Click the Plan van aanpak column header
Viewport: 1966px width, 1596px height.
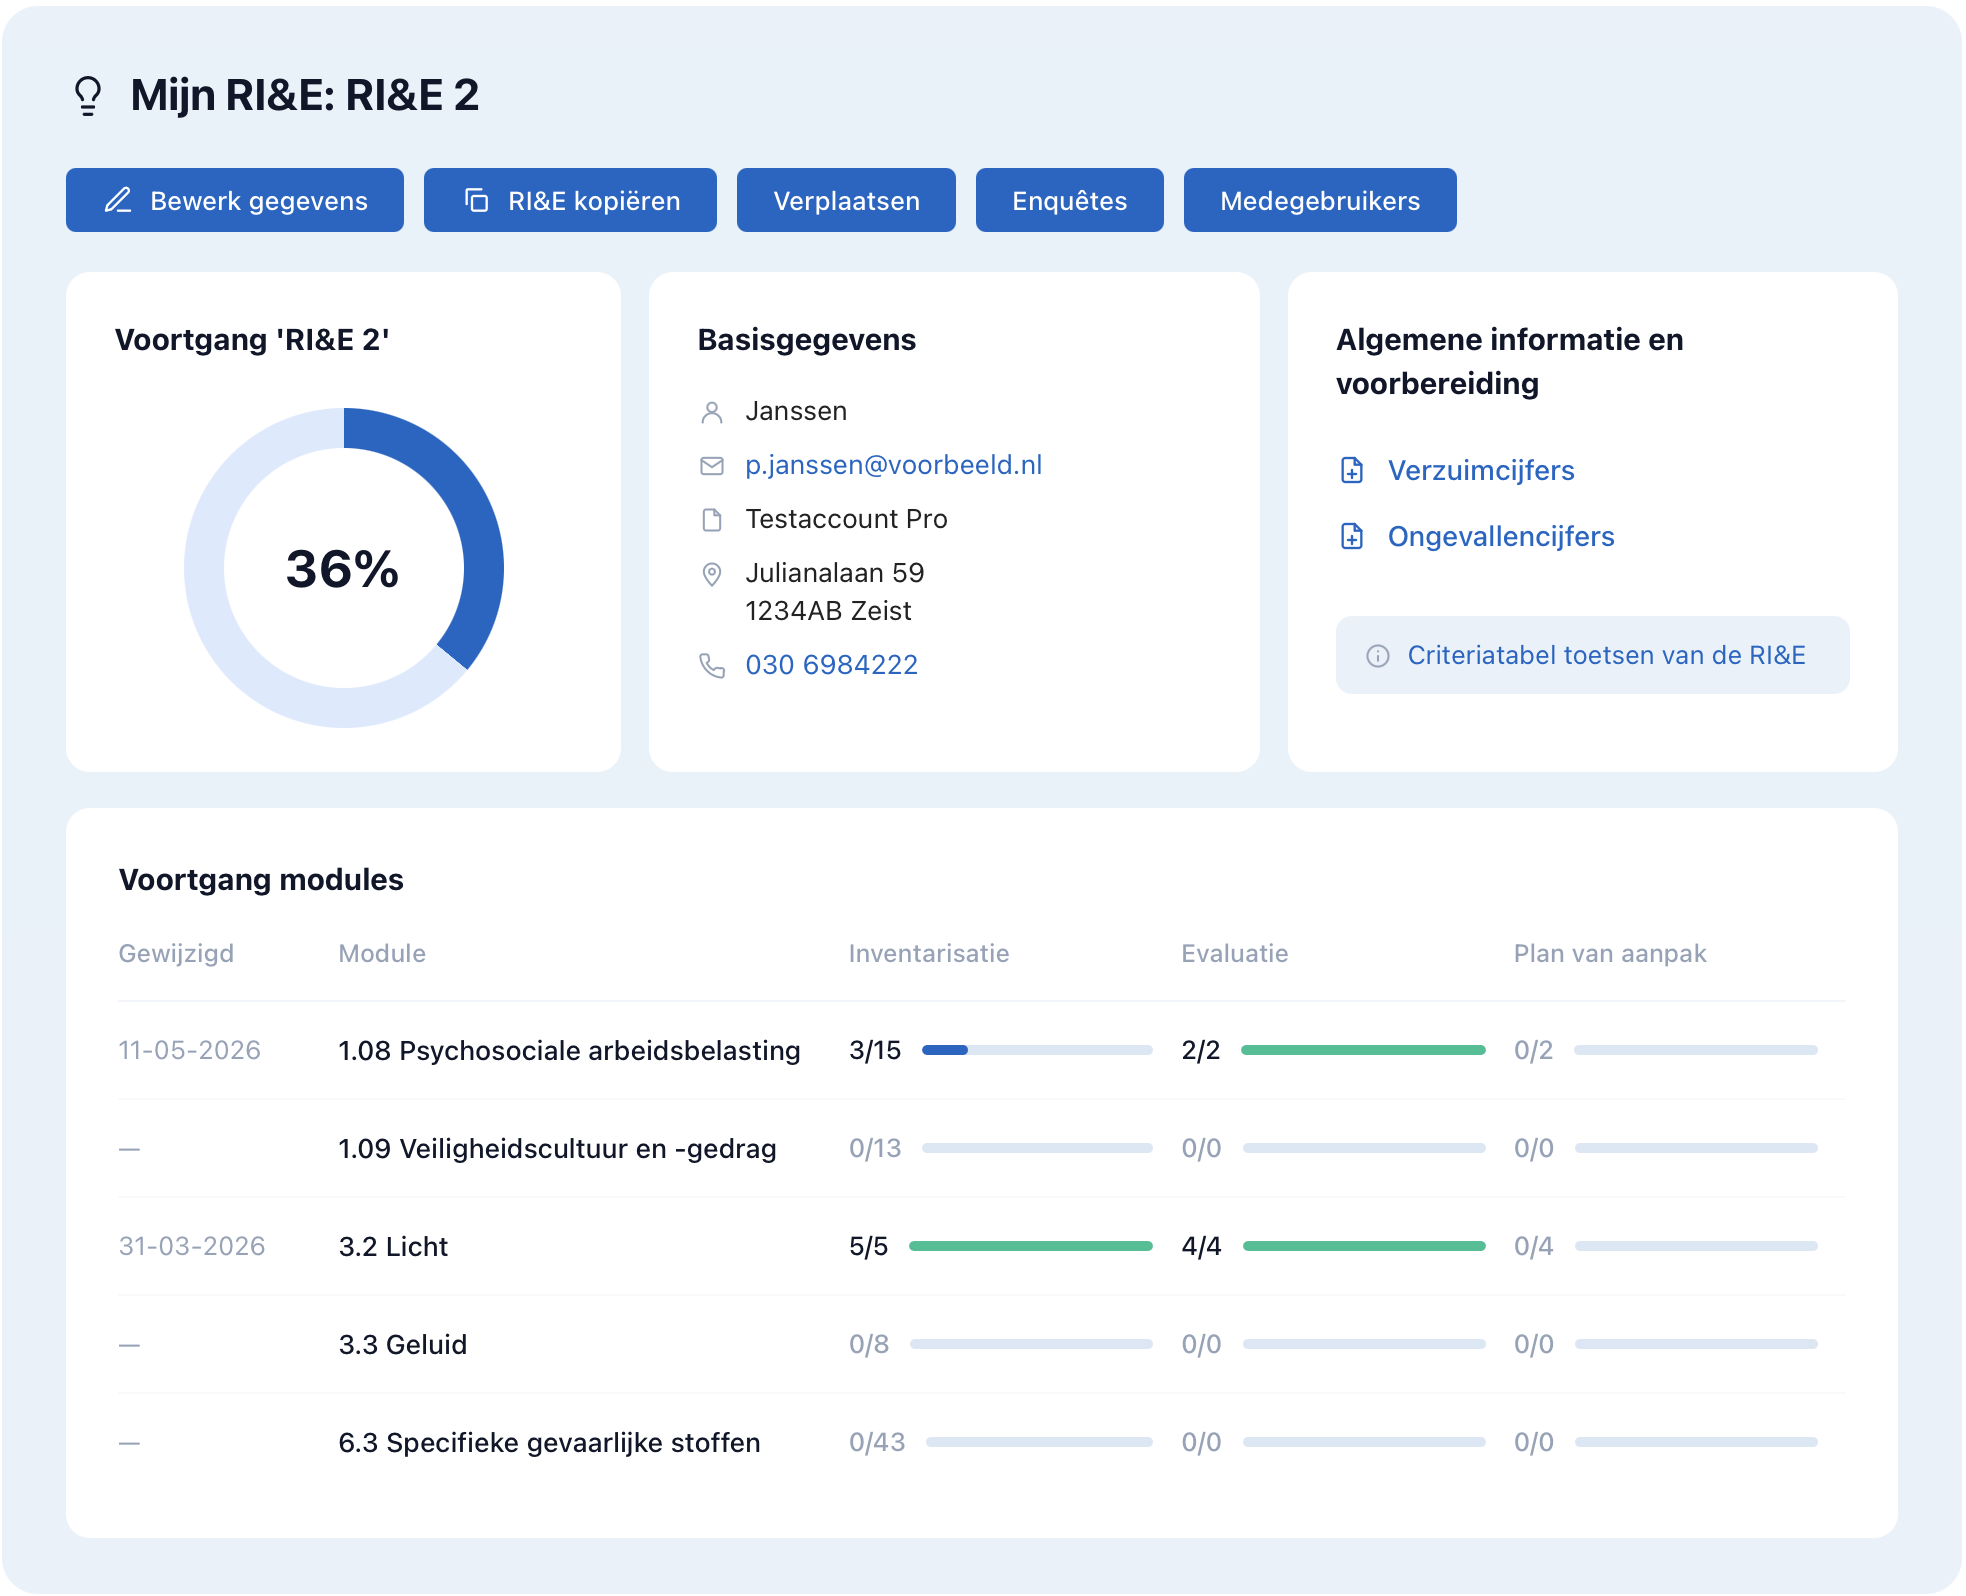point(1610,953)
